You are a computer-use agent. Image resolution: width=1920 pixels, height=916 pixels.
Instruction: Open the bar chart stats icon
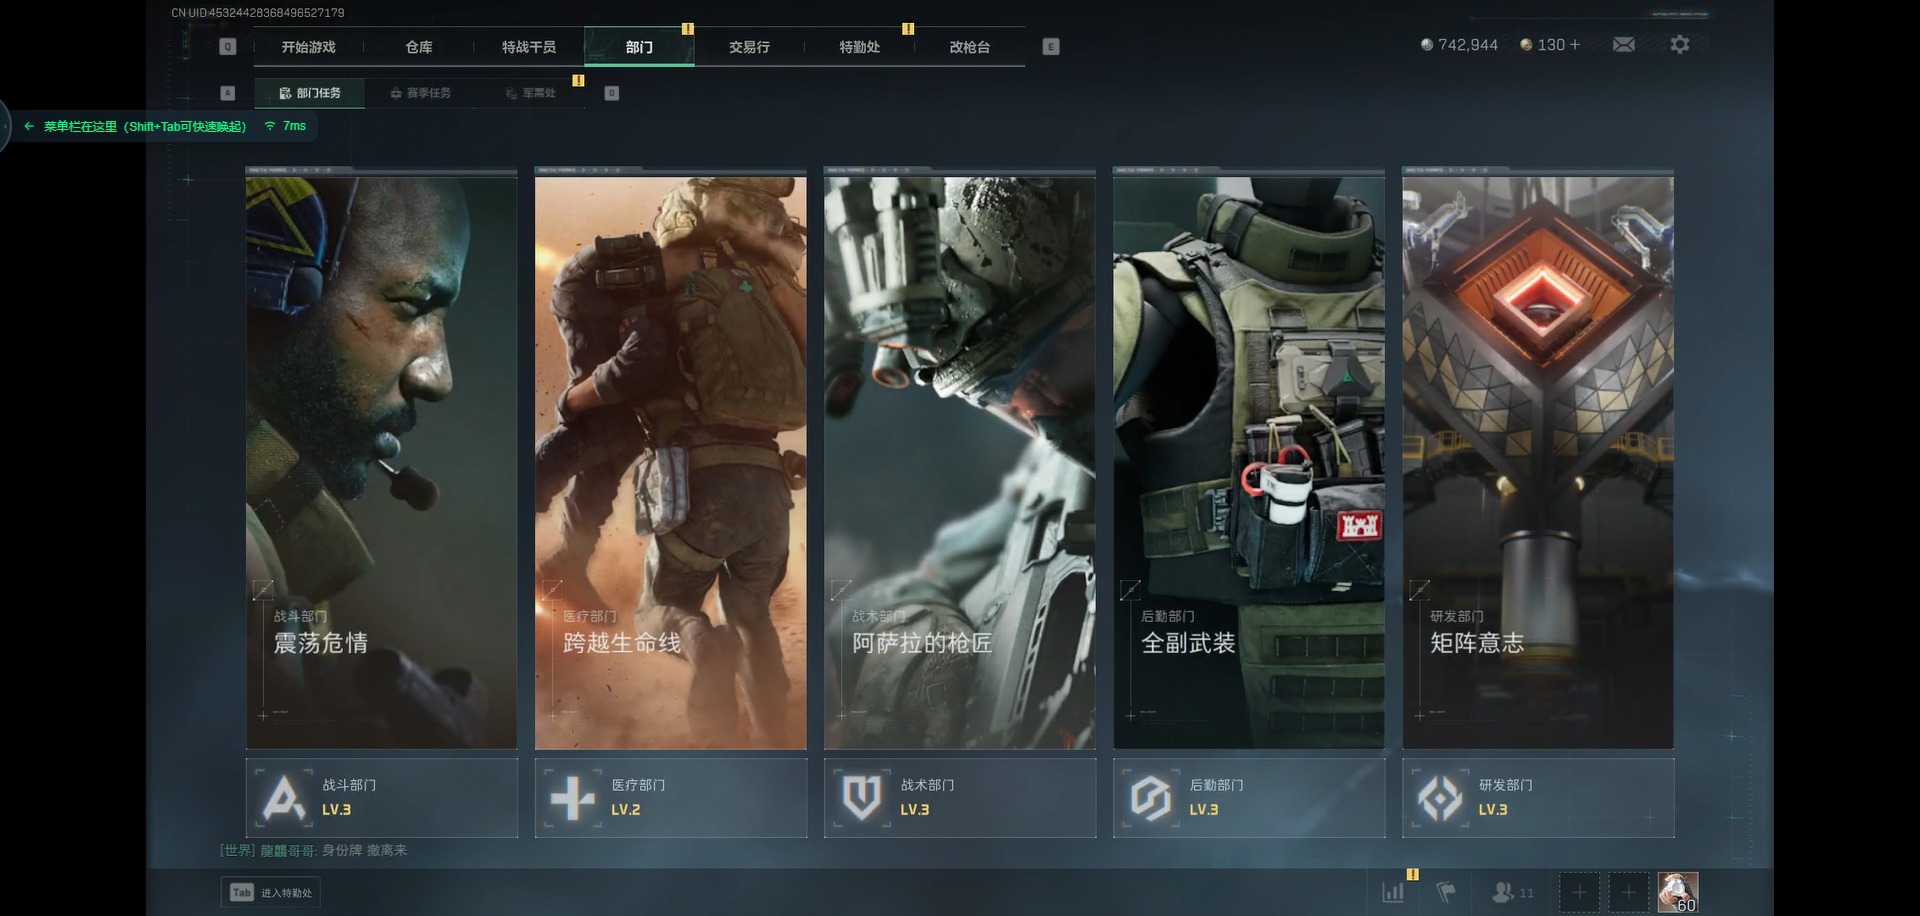pyautogui.click(x=1393, y=892)
